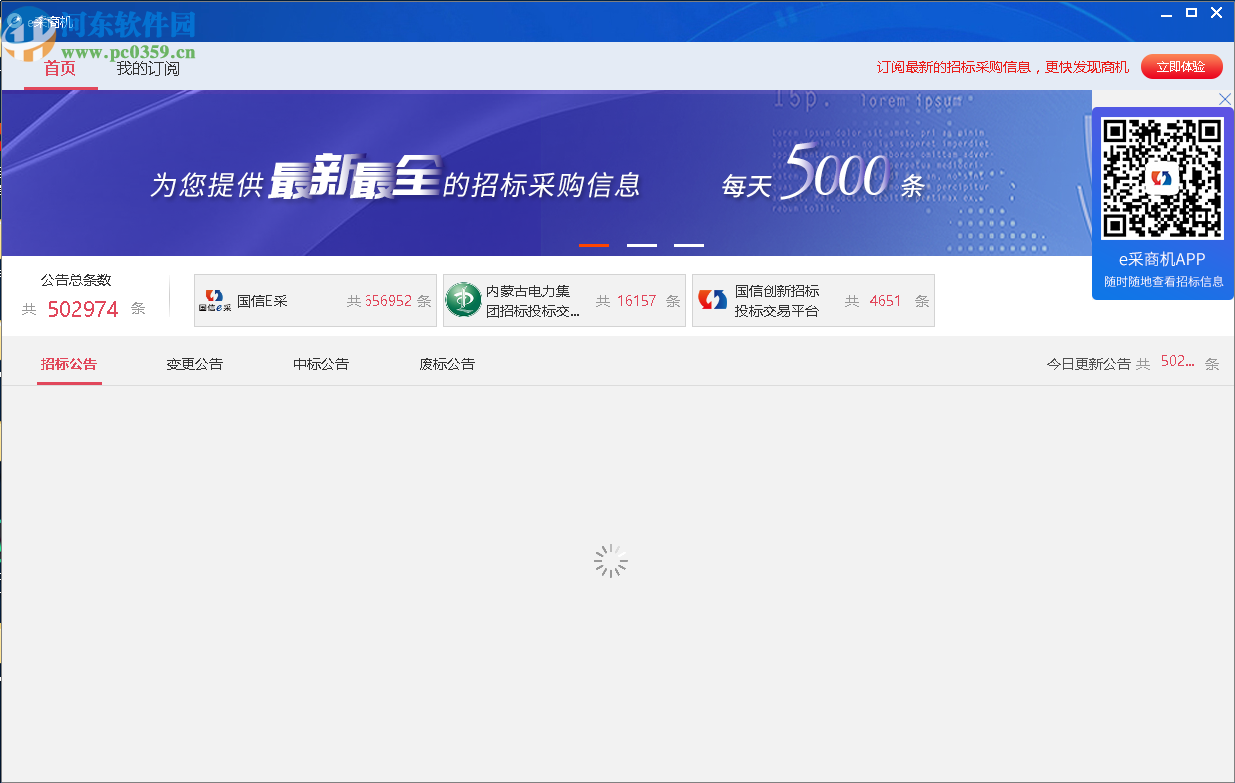The height and width of the screenshot is (783, 1235).
Task: Open the 废标公告 tab
Action: pos(447,364)
